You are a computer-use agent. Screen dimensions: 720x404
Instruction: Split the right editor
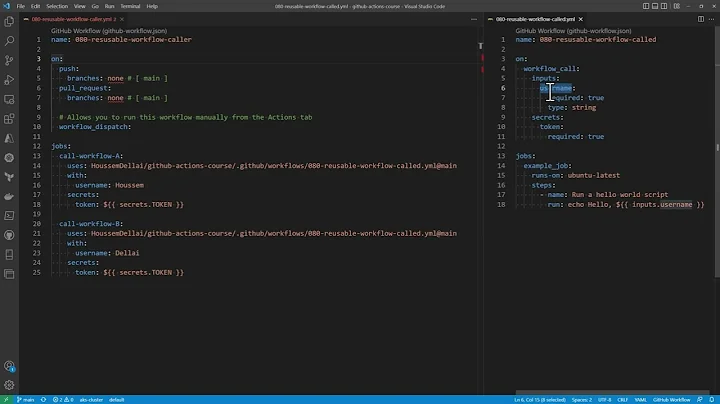tap(701, 19)
